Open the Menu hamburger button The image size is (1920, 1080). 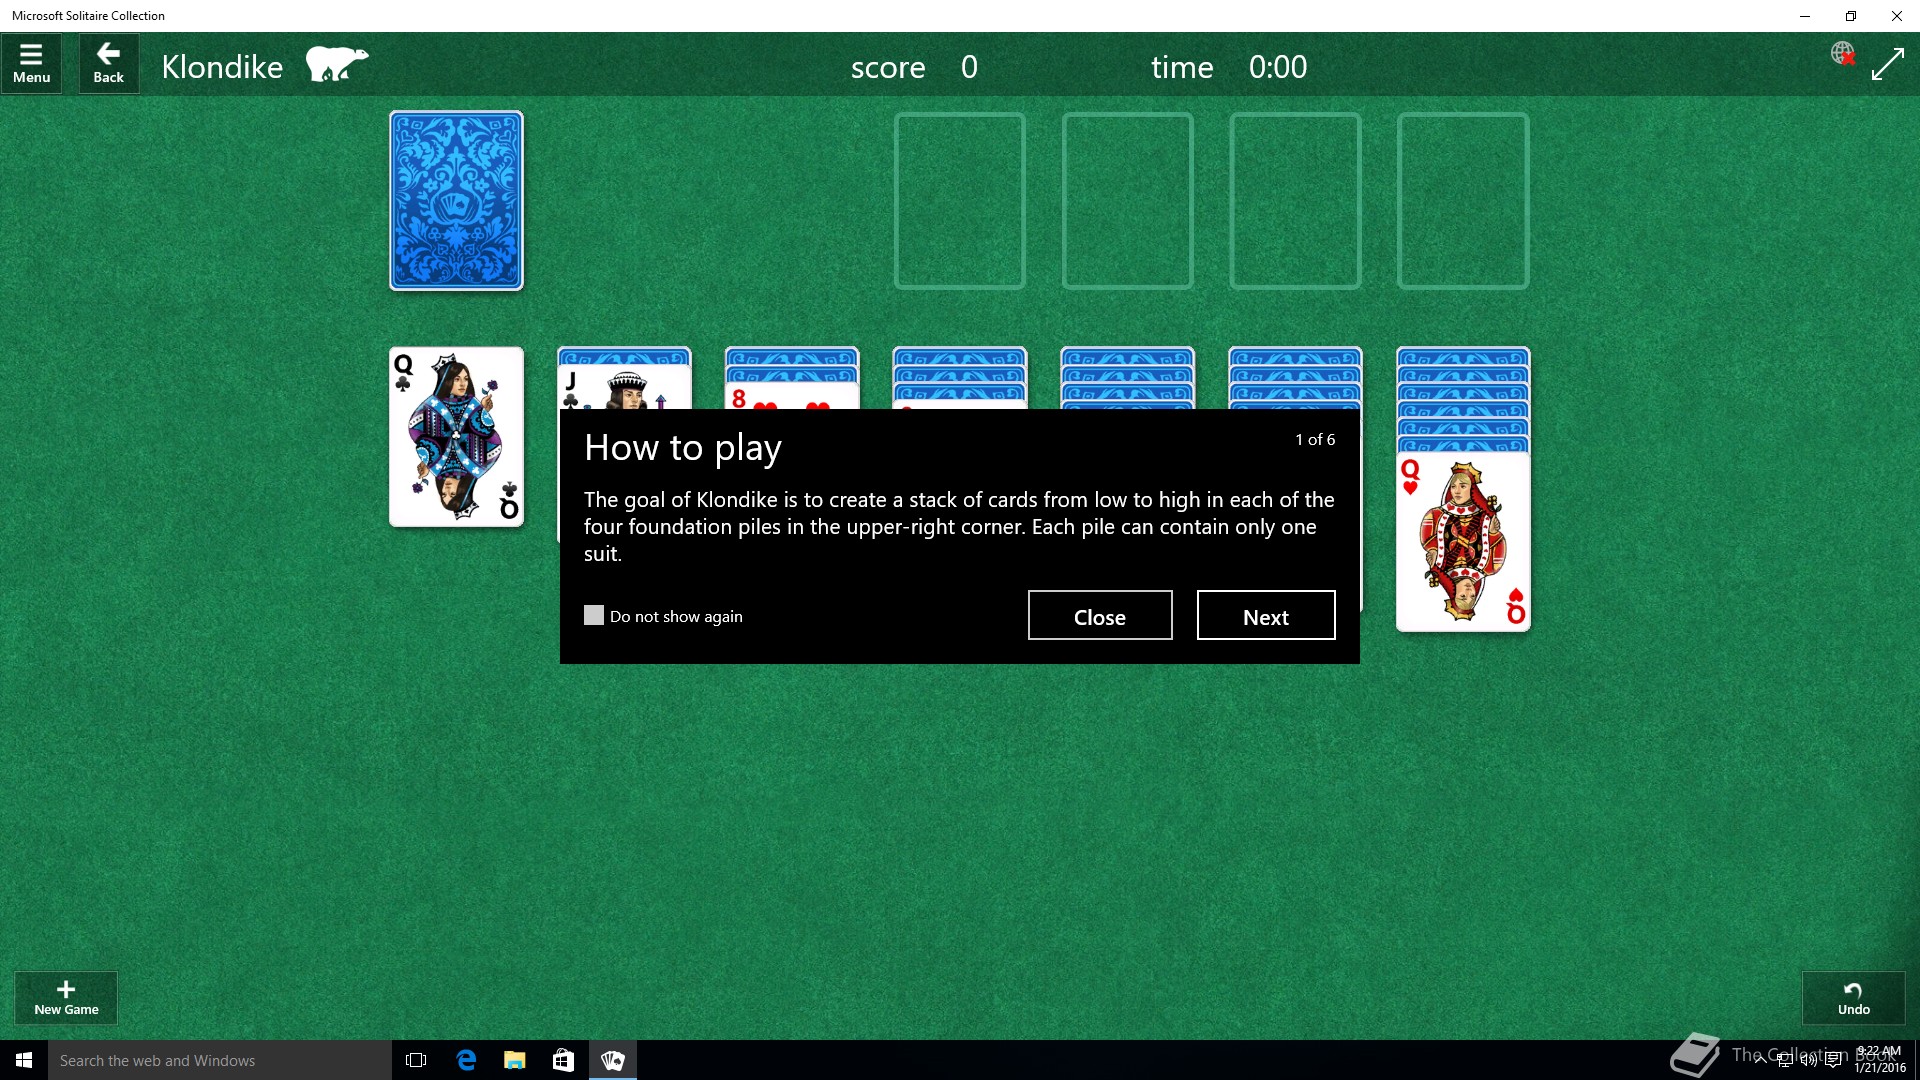pyautogui.click(x=31, y=64)
